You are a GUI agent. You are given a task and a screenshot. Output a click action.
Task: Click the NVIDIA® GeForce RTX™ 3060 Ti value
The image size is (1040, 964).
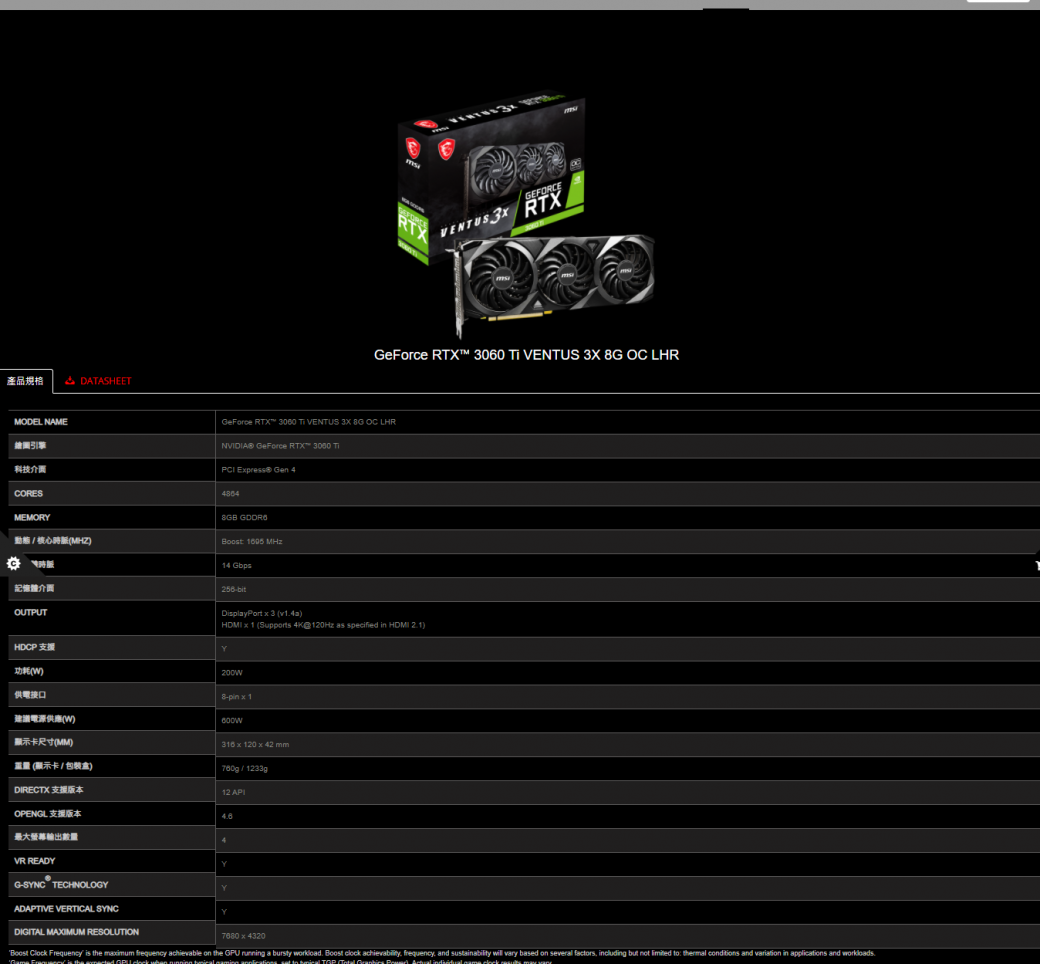click(281, 446)
